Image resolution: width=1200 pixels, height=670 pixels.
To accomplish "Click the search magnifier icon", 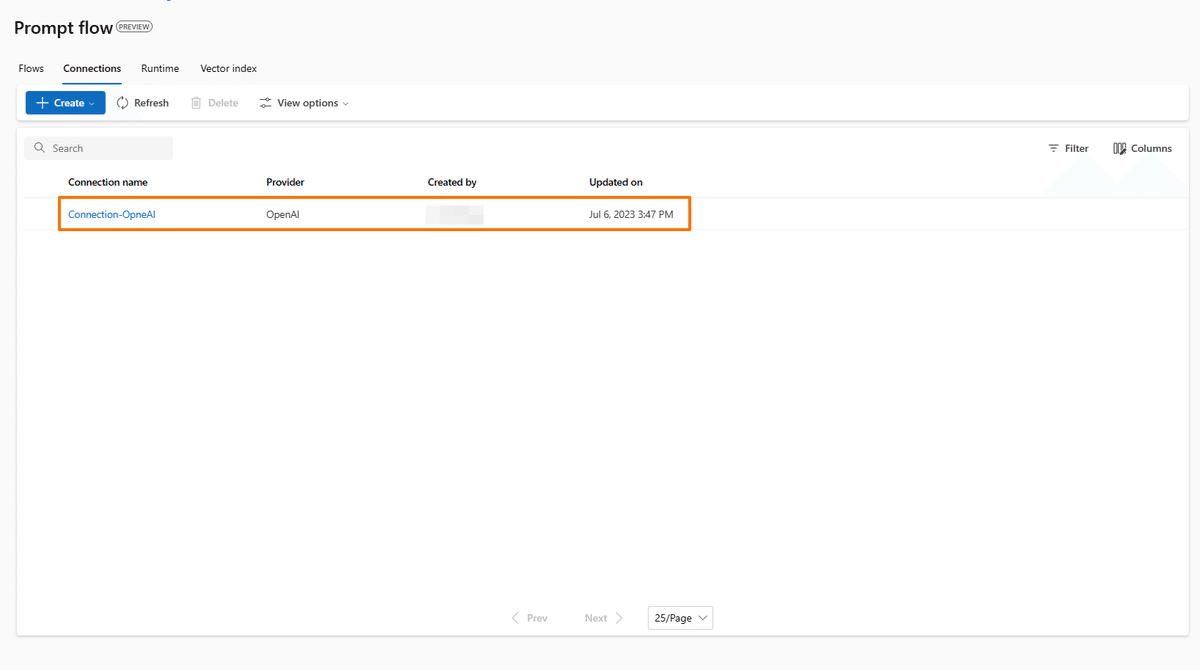I will 39,147.
